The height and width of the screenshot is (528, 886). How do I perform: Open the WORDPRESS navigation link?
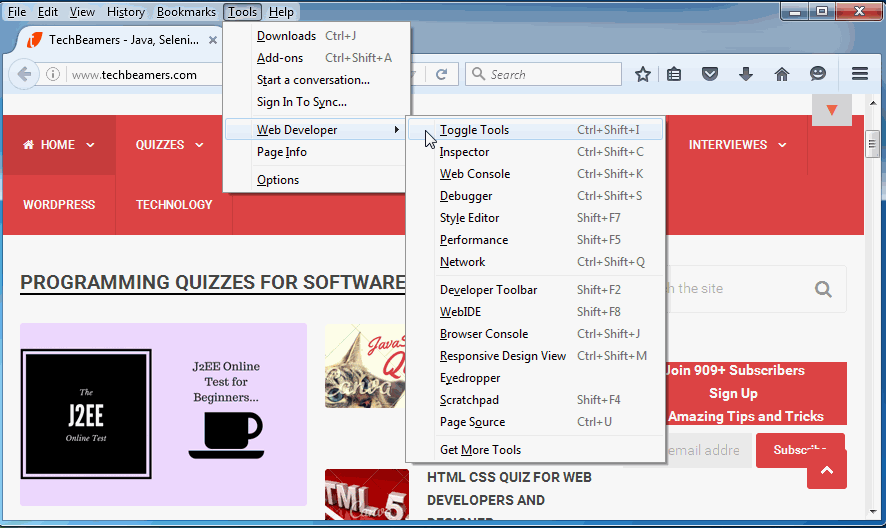pyautogui.click(x=59, y=205)
